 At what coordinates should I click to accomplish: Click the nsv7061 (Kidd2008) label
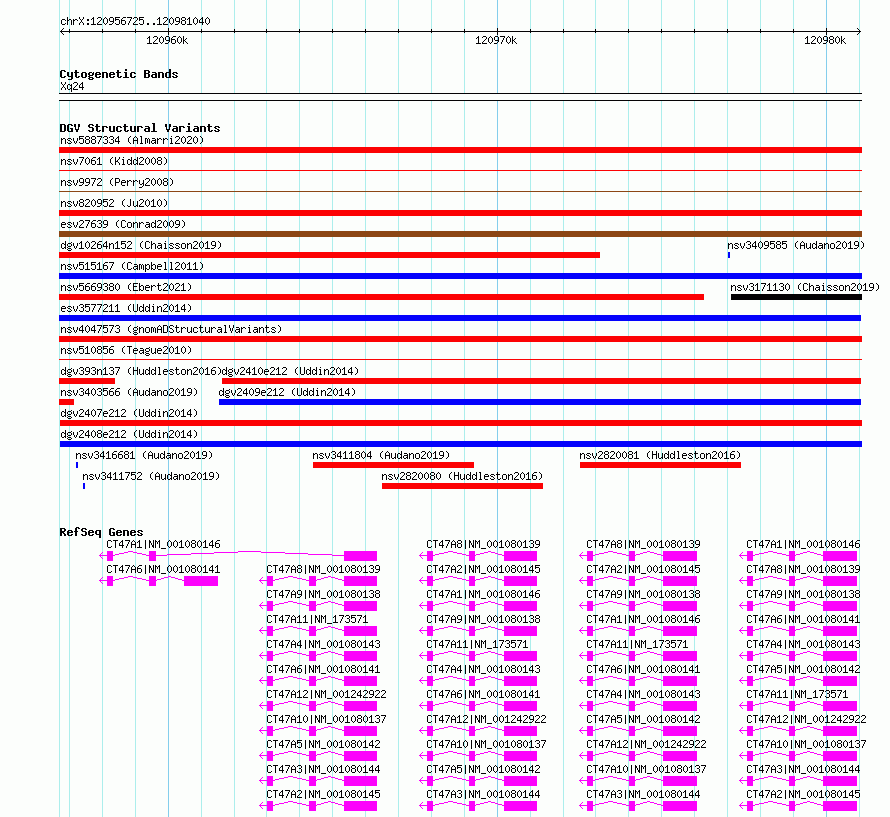(x=114, y=161)
